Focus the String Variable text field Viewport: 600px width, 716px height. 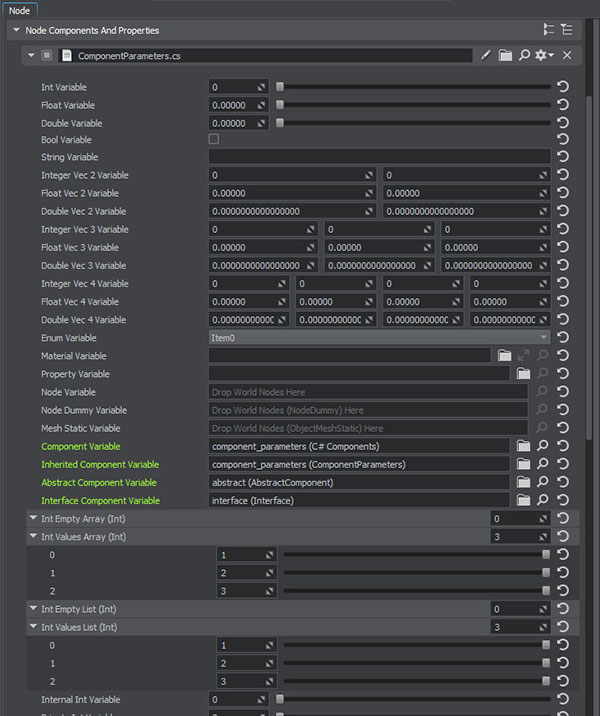pyautogui.click(x=379, y=157)
